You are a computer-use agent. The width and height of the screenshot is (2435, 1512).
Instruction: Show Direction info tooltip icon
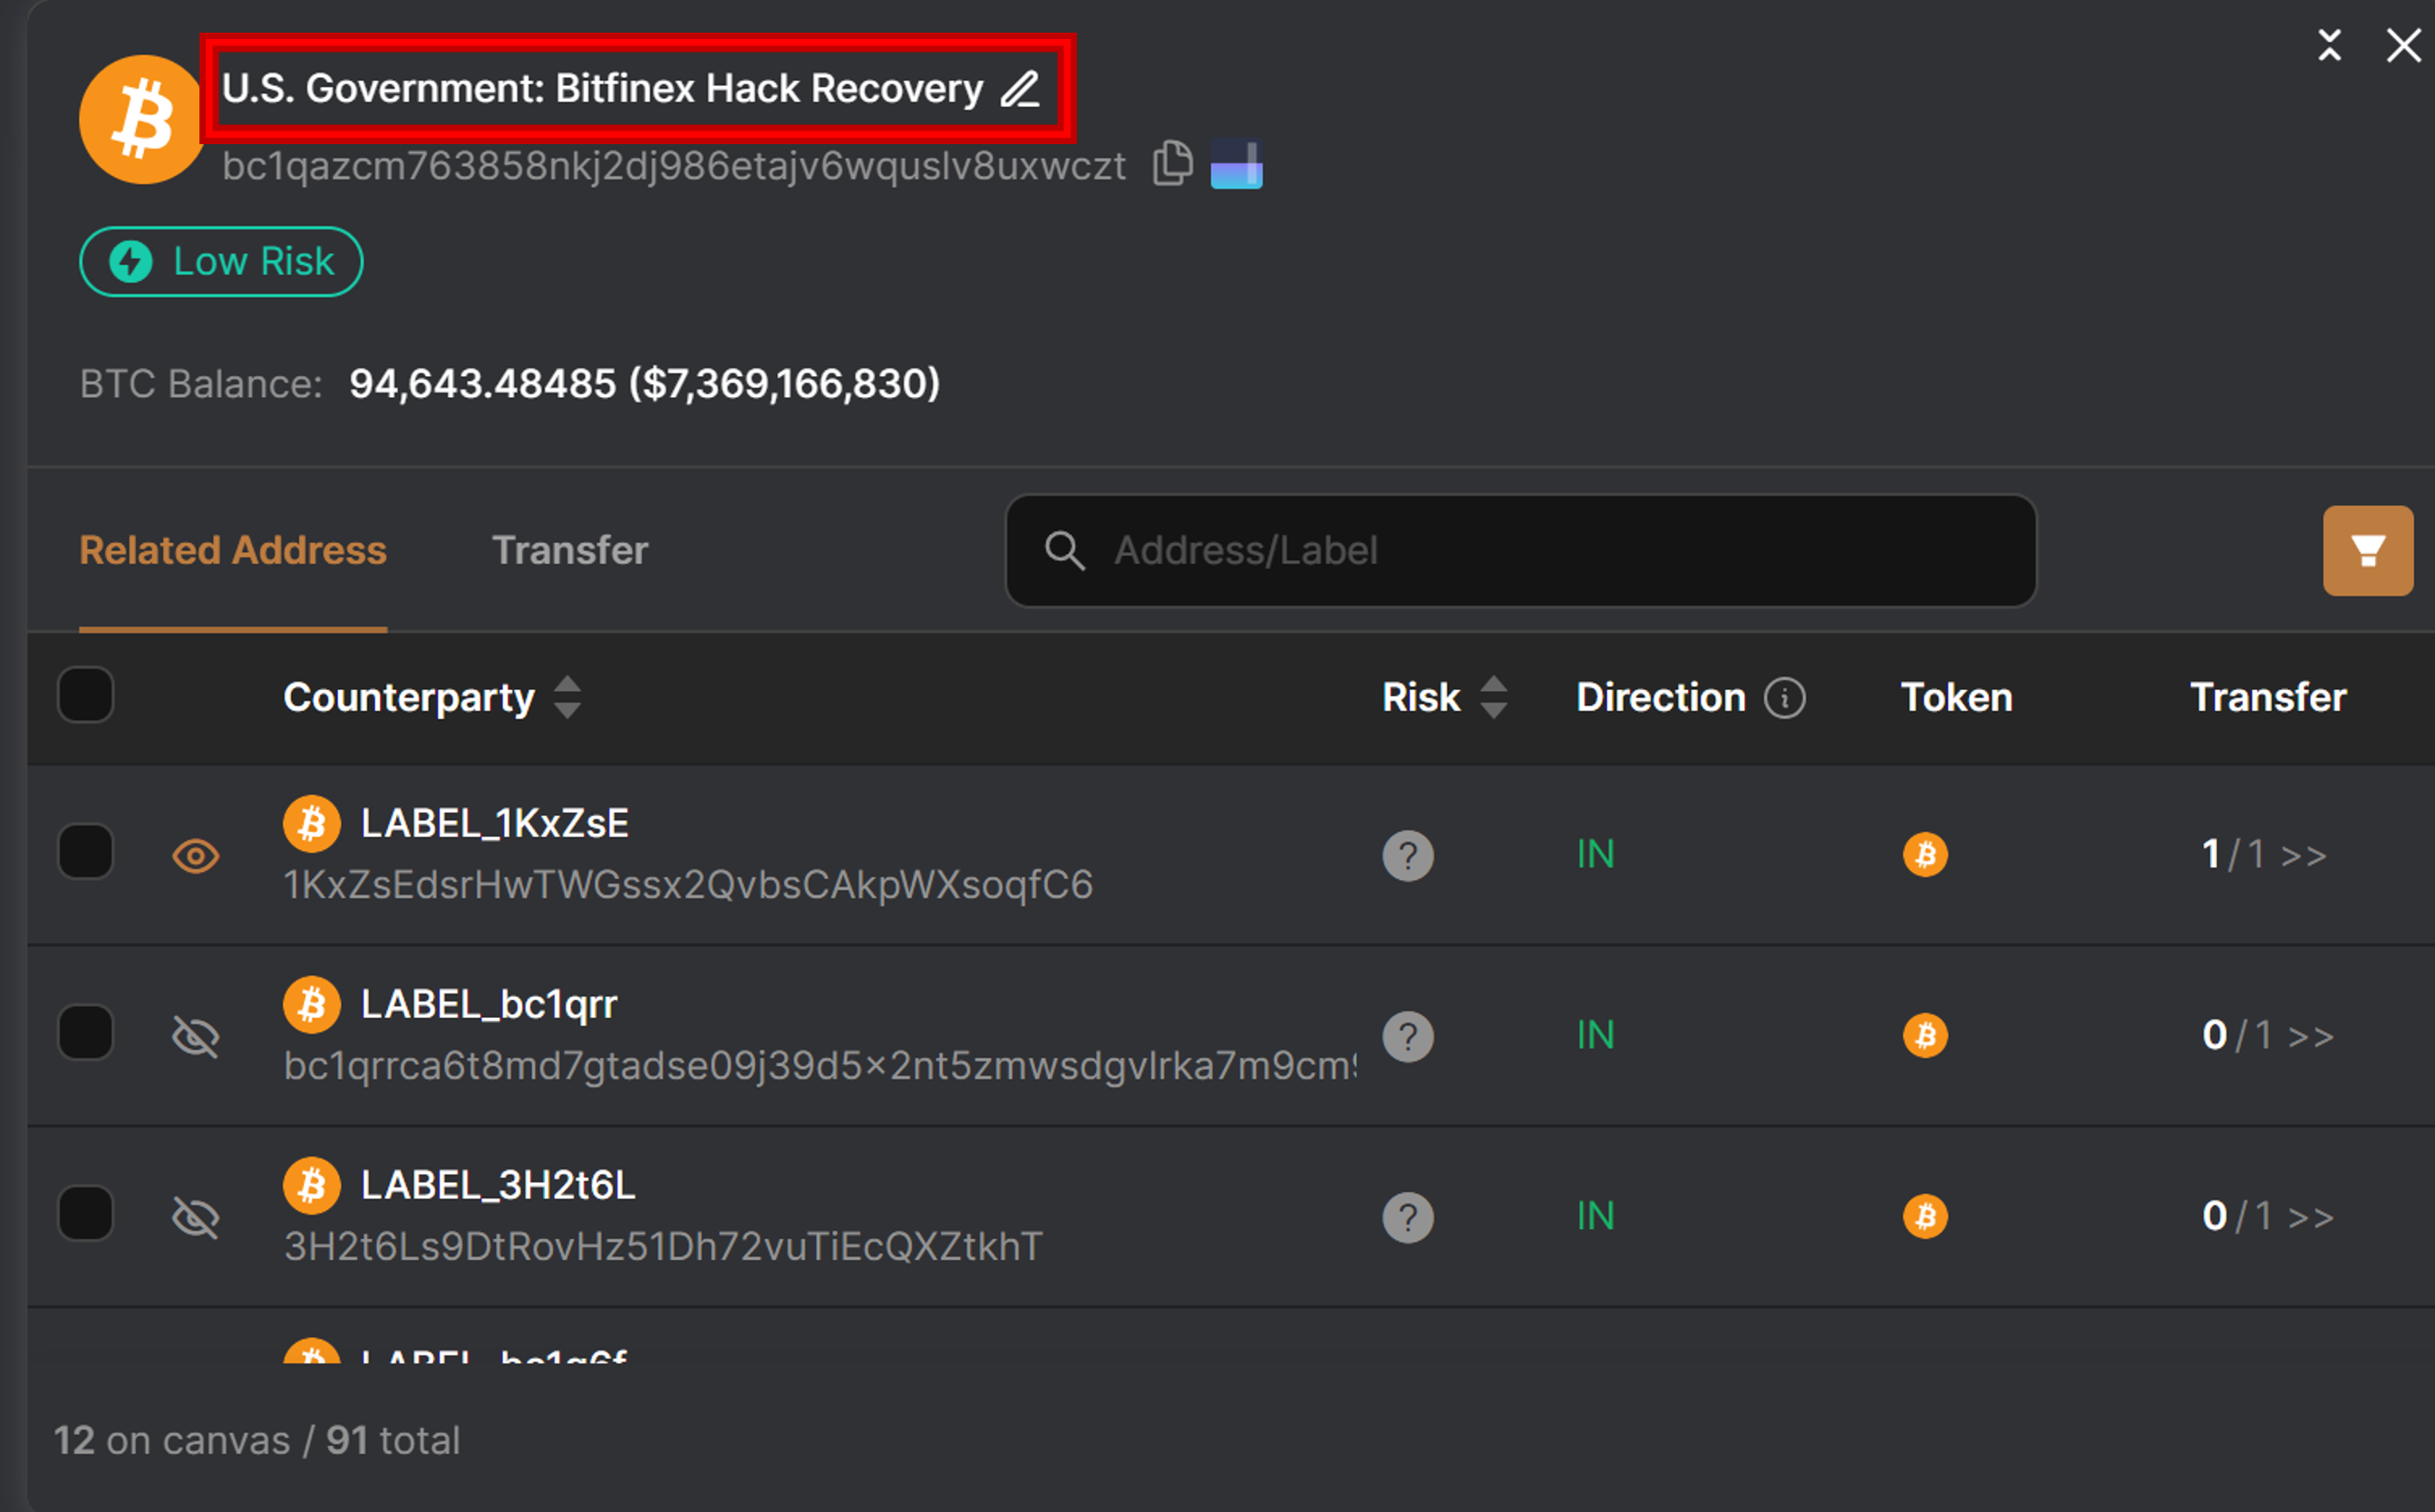coord(1785,698)
